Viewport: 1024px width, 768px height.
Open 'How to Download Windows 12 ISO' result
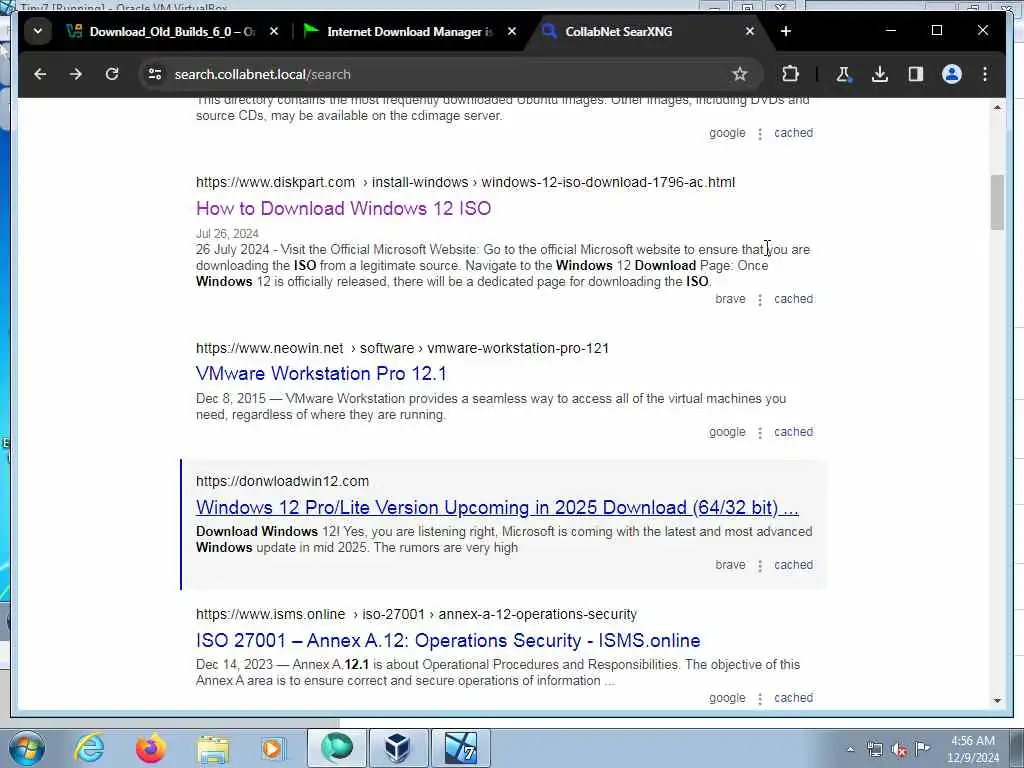click(x=344, y=208)
